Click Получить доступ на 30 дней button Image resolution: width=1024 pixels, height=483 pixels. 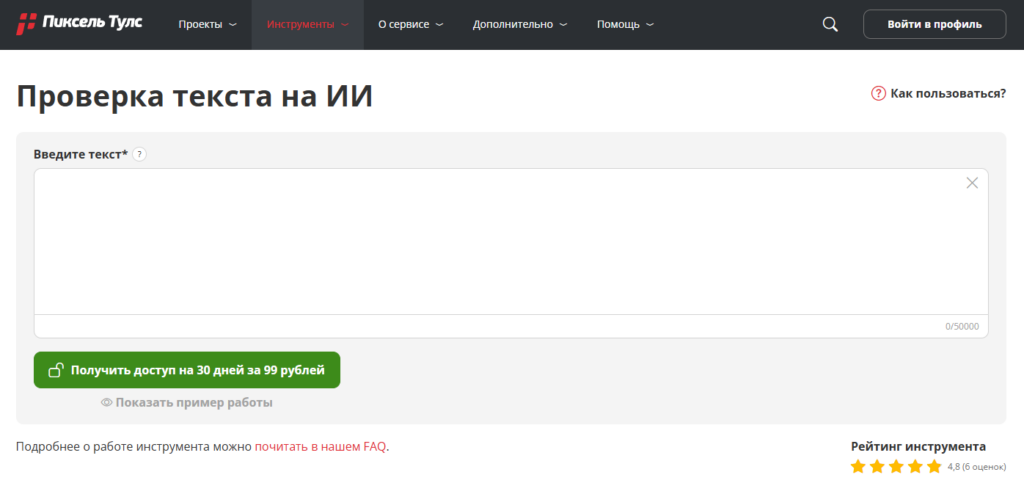187,370
